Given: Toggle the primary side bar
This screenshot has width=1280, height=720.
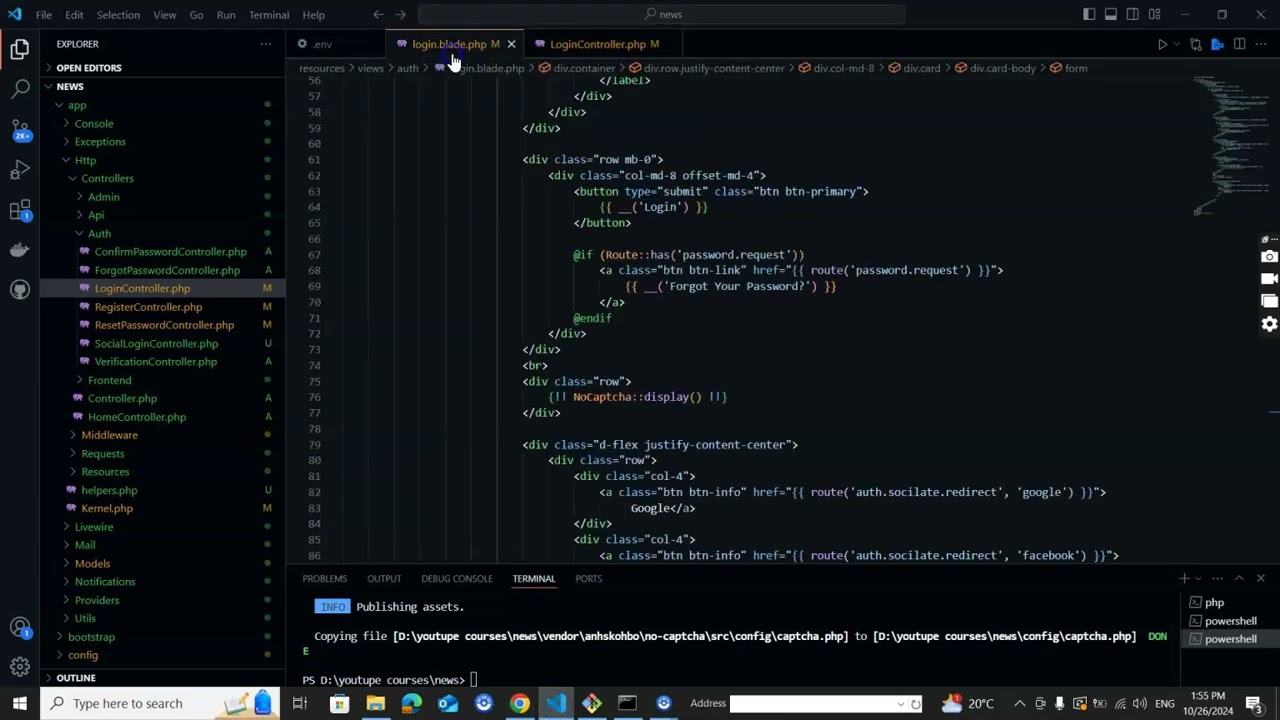Looking at the screenshot, I should pyautogui.click(x=1089, y=15).
